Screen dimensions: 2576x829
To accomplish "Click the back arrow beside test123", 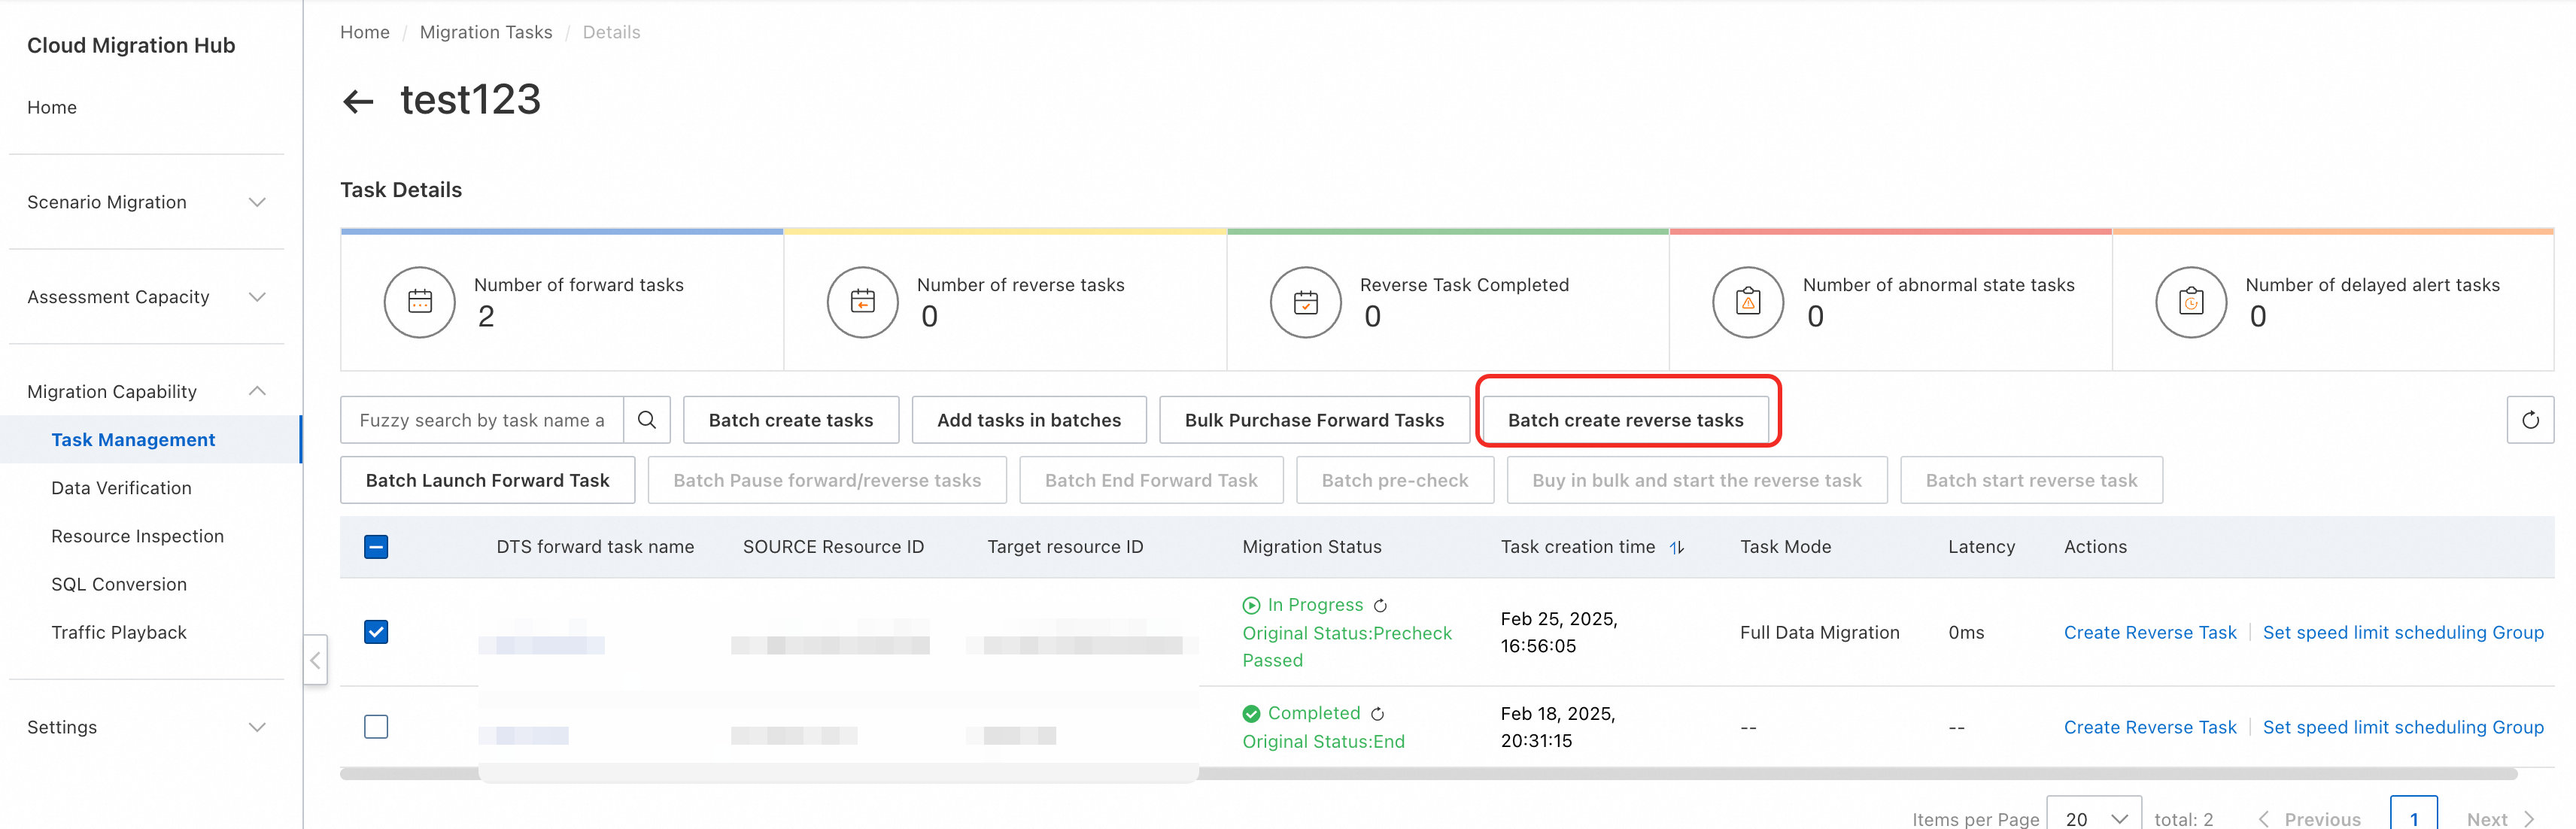I will tap(357, 101).
